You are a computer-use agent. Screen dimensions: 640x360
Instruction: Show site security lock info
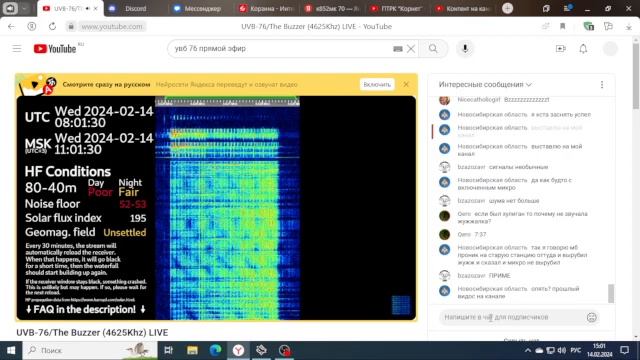coord(71,27)
